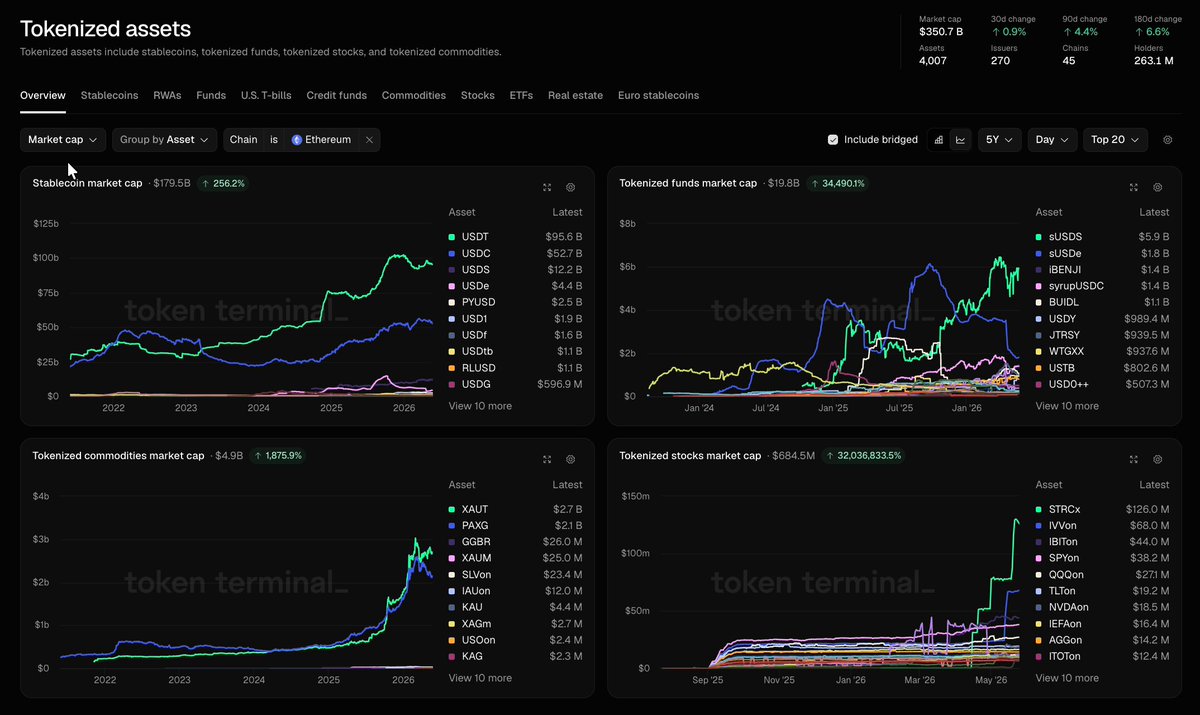This screenshot has height=715, width=1200.
Task: Open settings gear on Tokenized commodities card
Action: [x=571, y=459]
